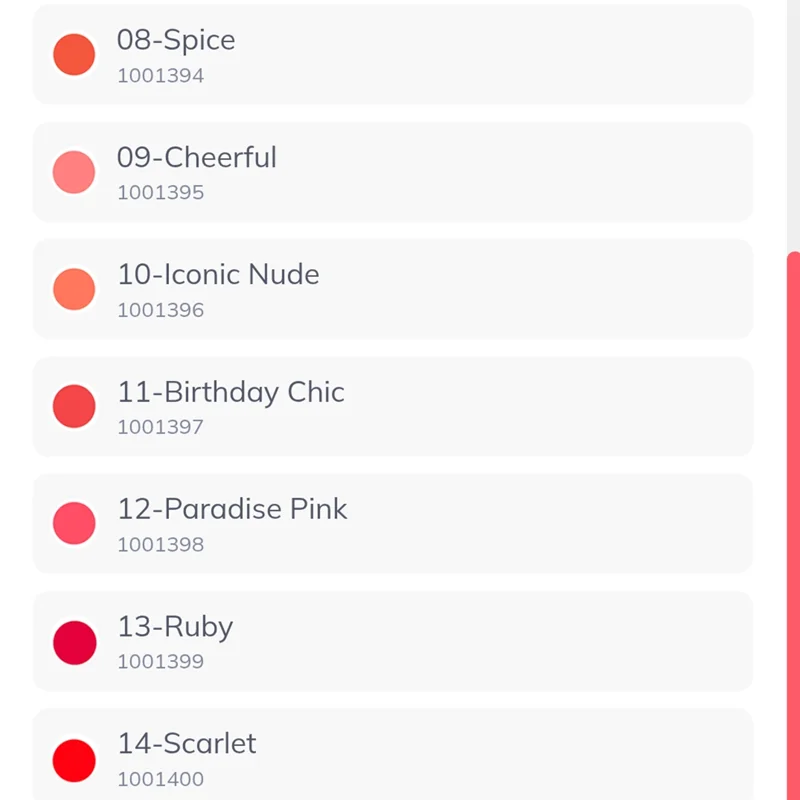
Task: Click the 13-Ruby color swatch
Action: point(74,642)
